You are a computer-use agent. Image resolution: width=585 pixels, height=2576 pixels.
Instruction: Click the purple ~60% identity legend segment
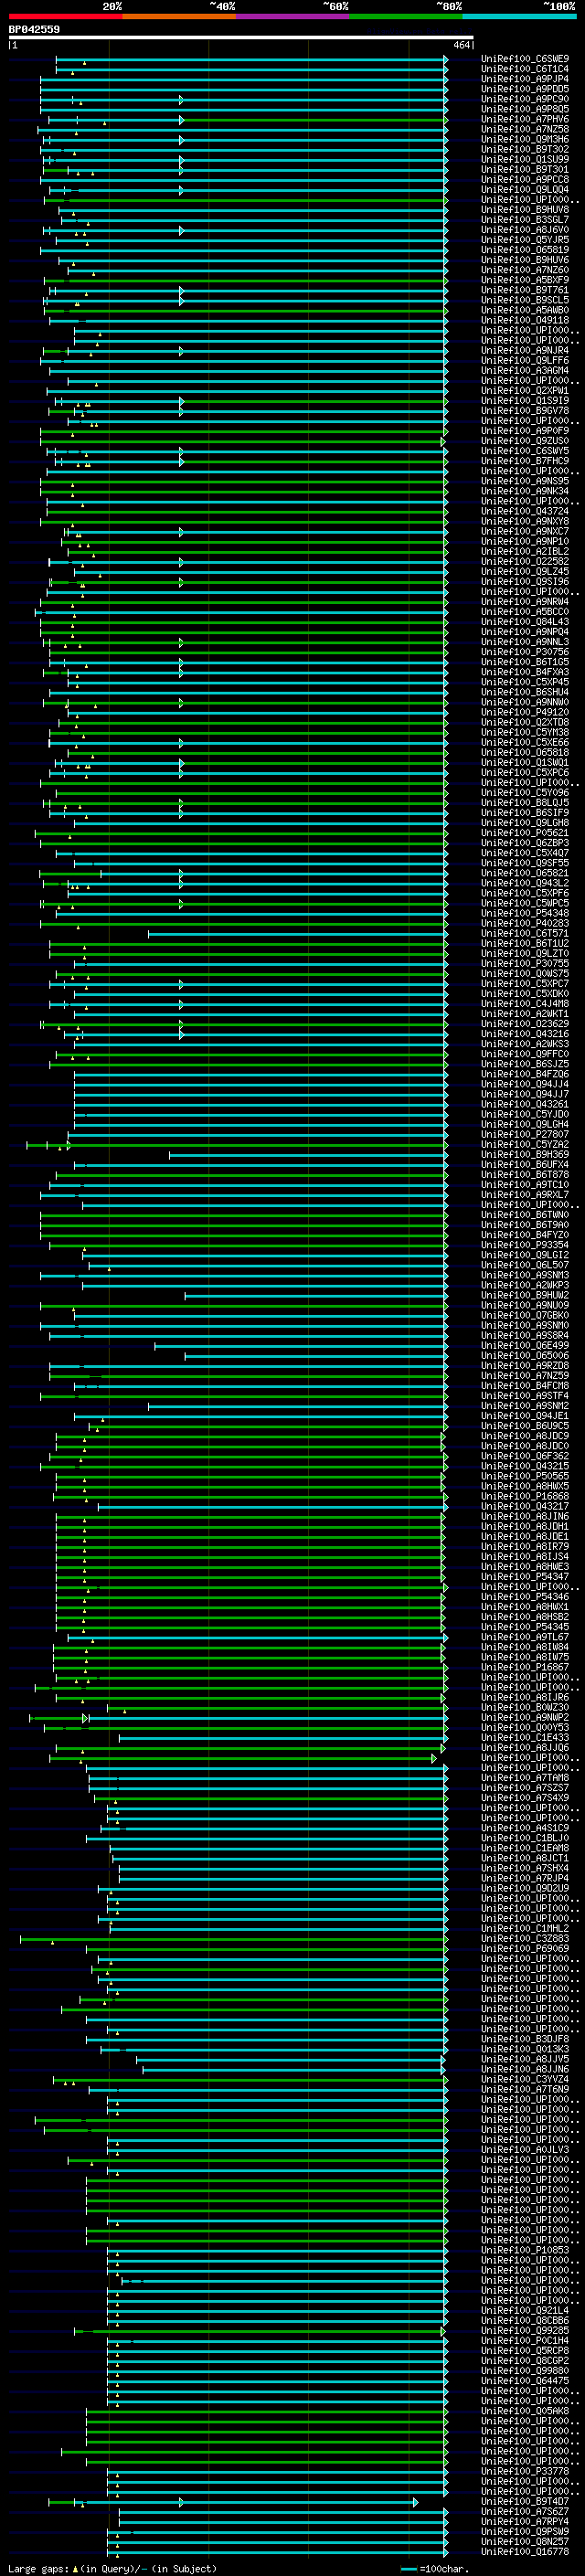point(292,16)
